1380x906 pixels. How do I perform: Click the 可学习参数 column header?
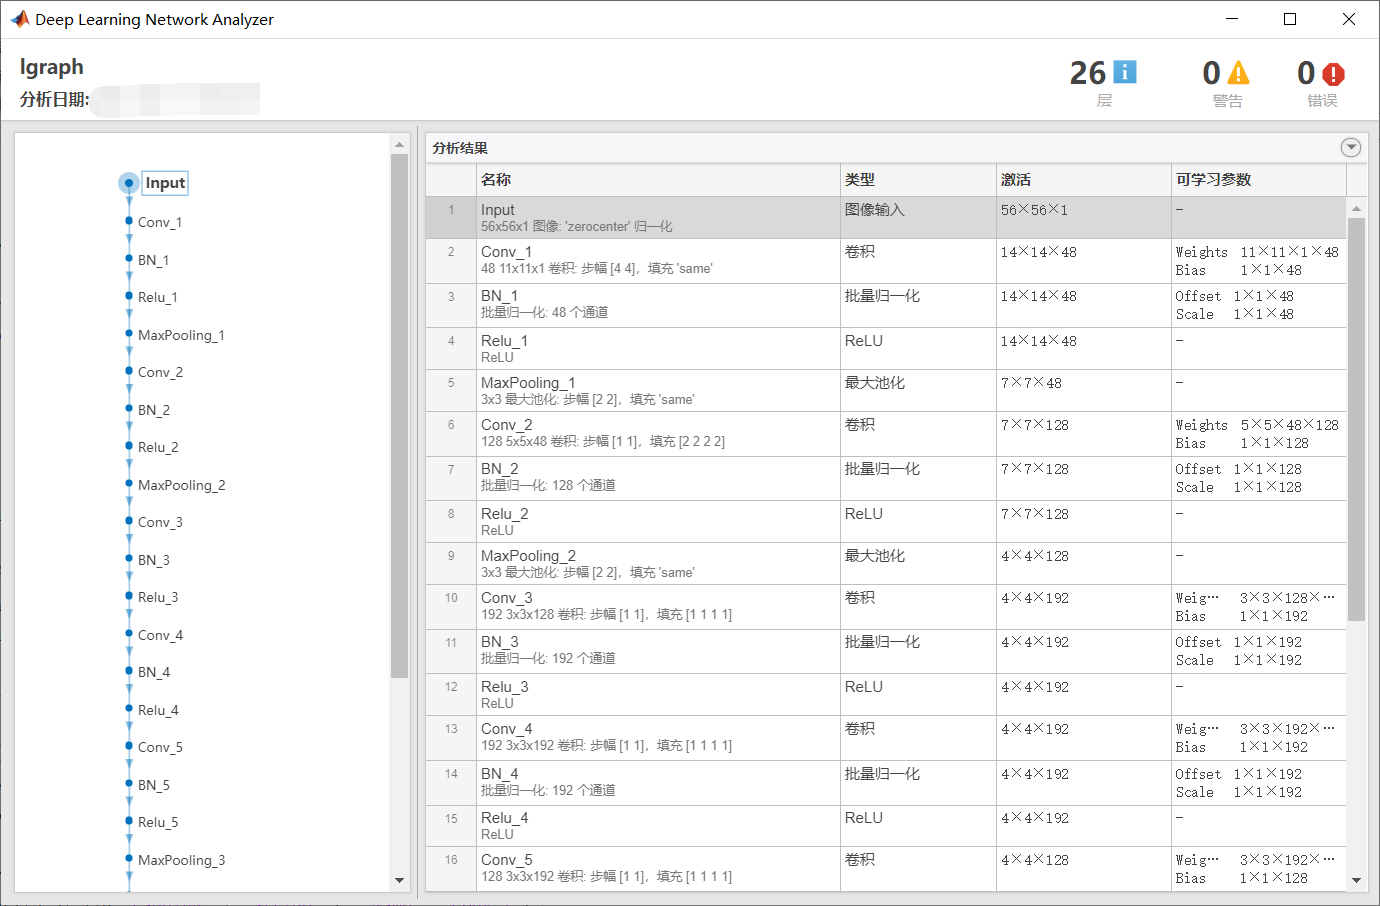[1213, 180]
